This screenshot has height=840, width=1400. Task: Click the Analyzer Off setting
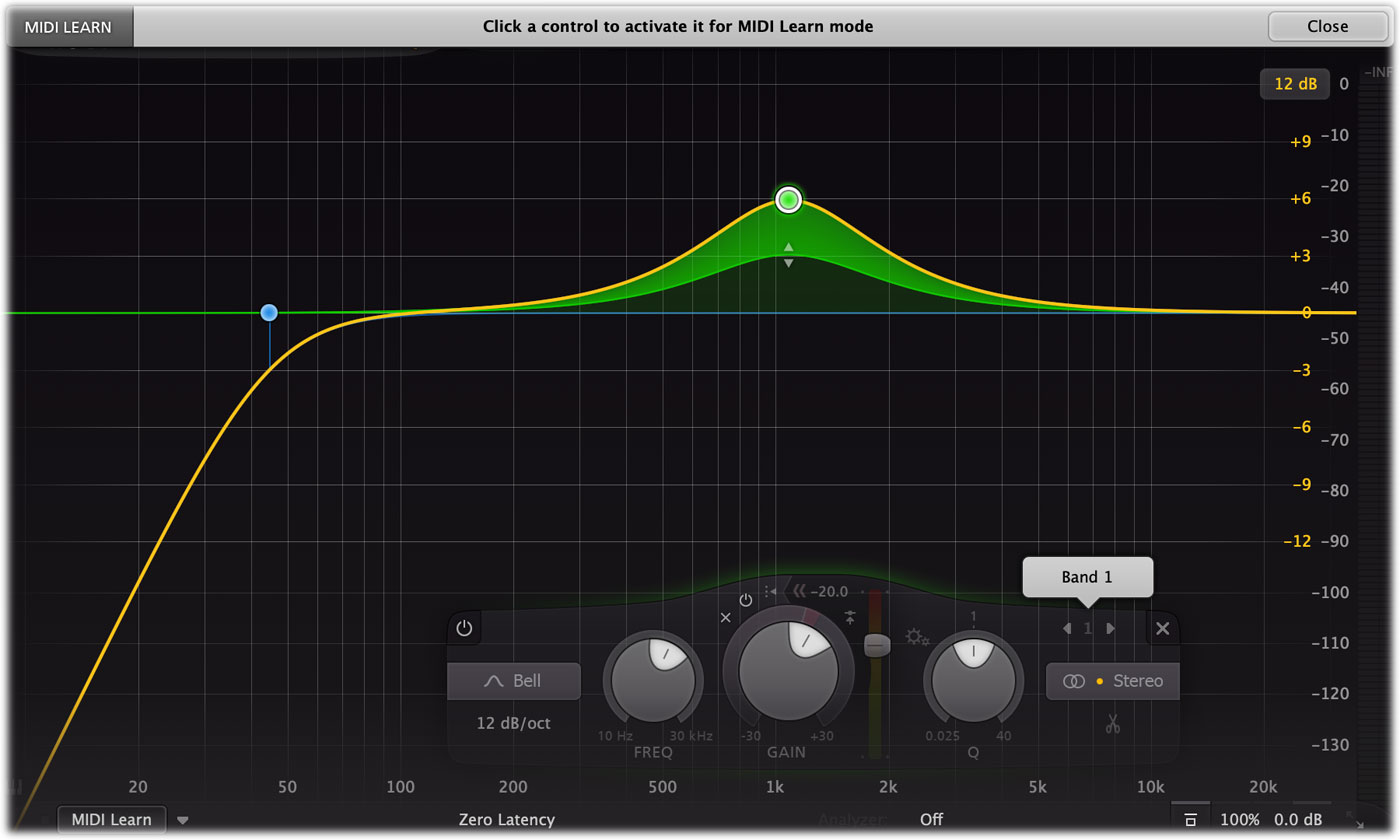(x=931, y=820)
